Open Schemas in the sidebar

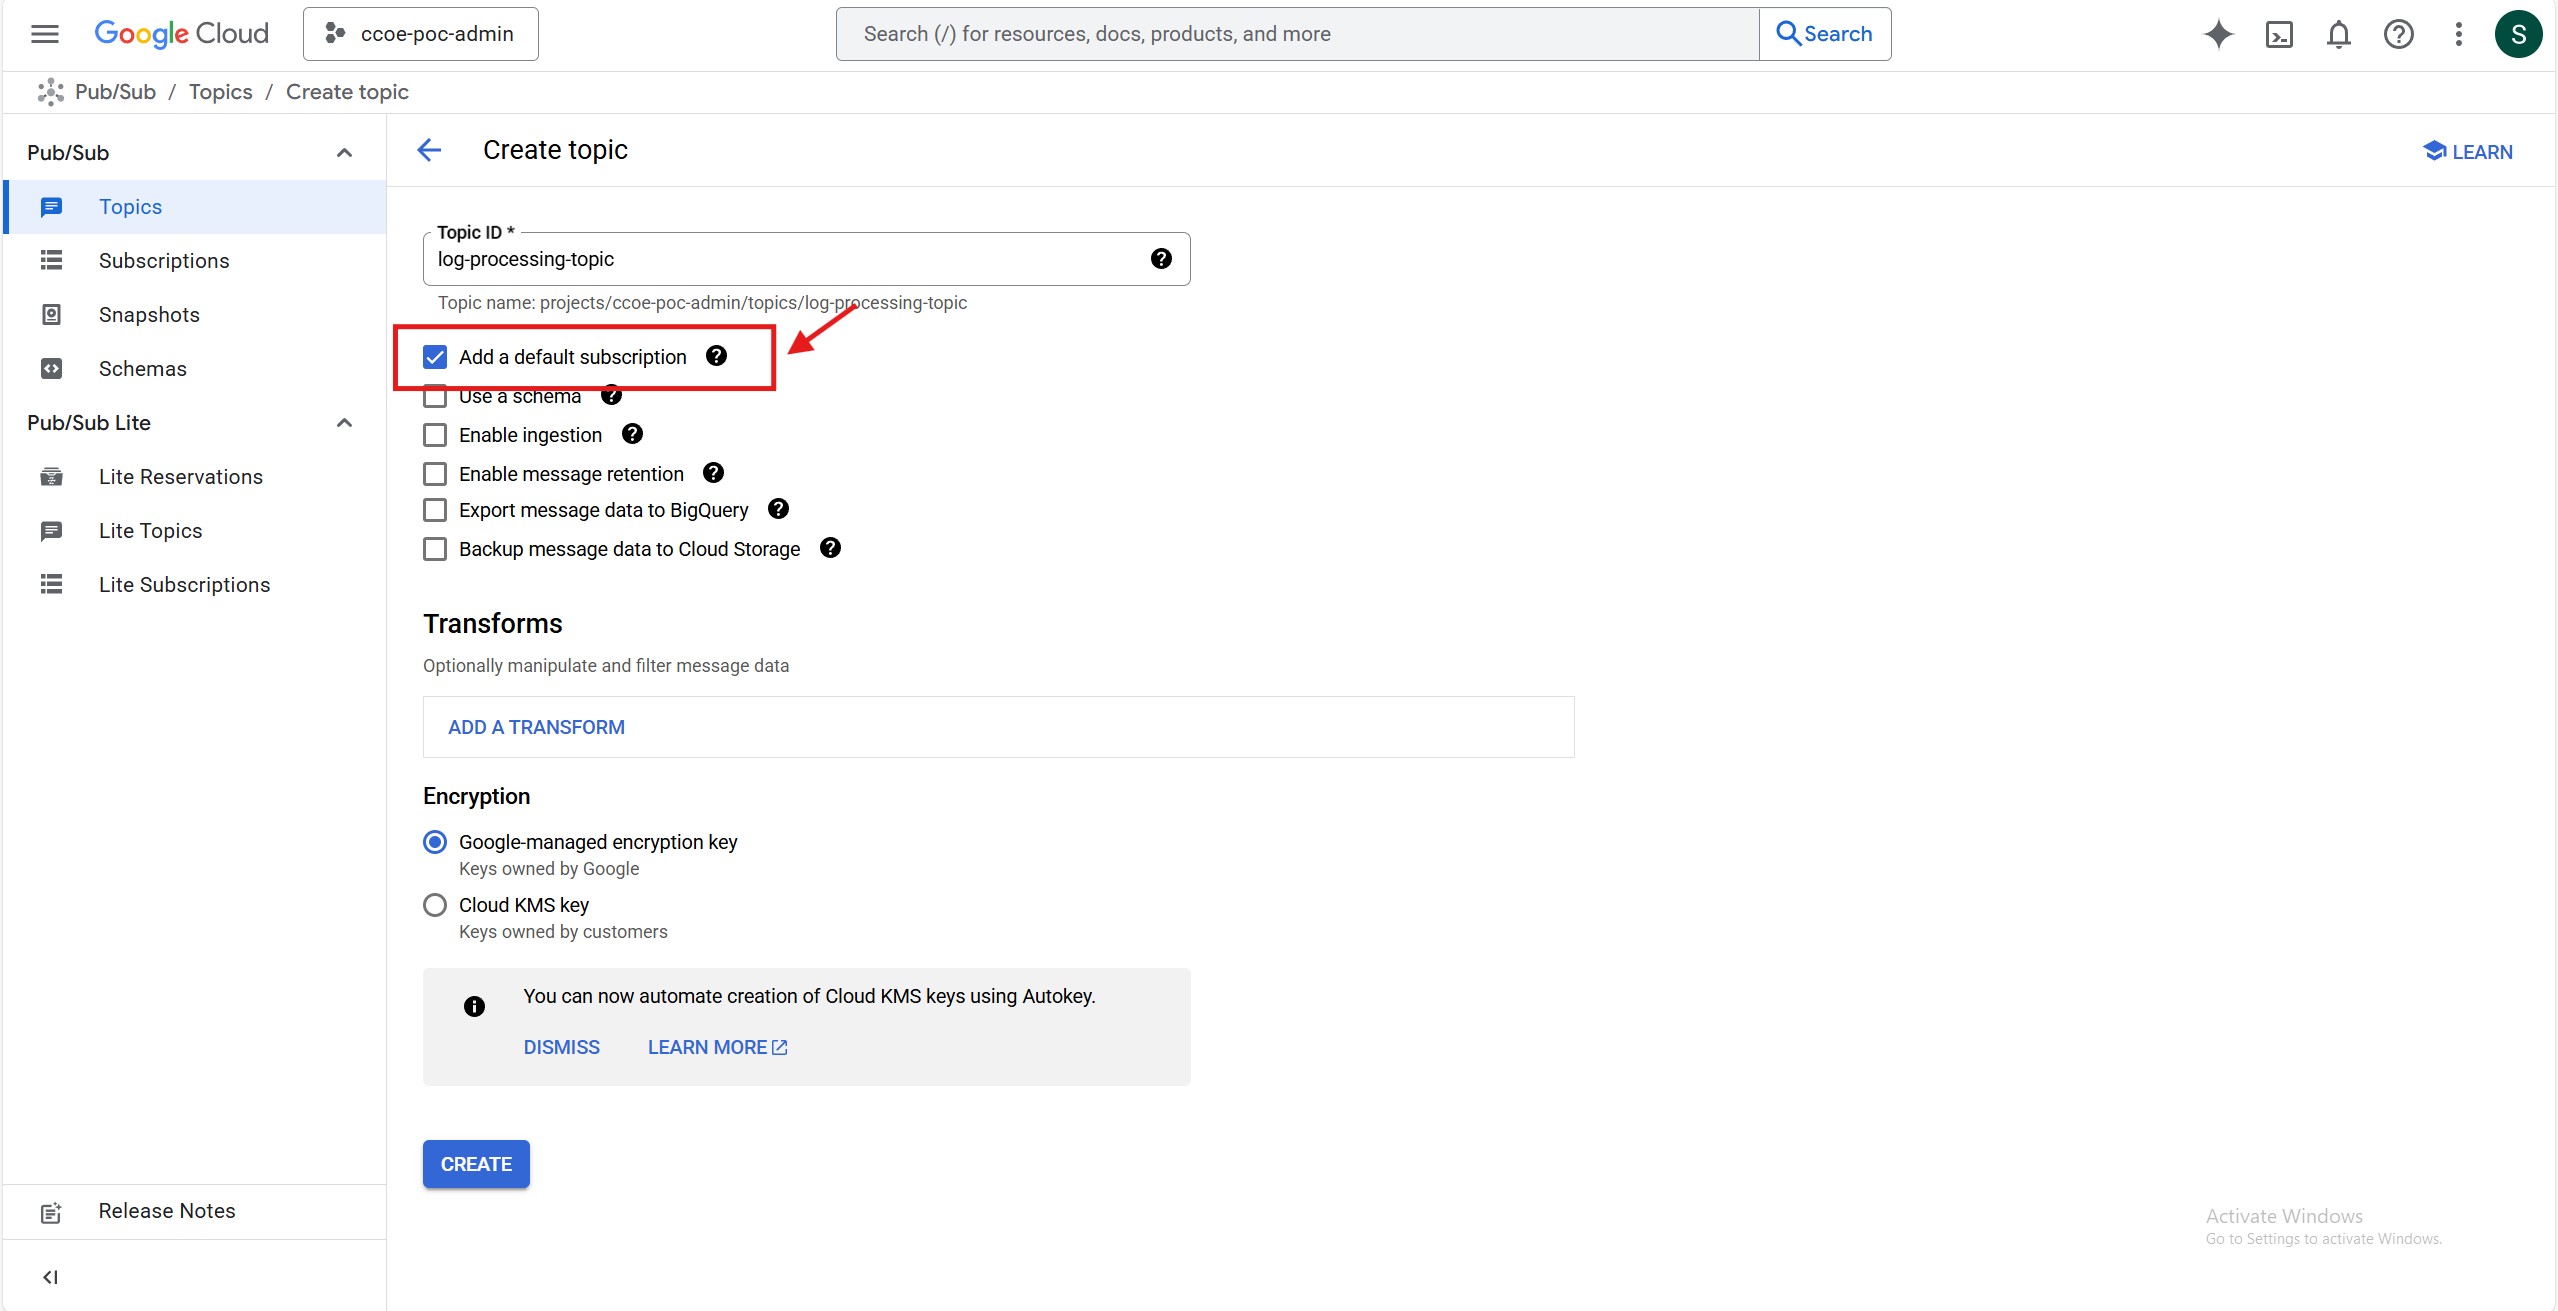point(143,369)
